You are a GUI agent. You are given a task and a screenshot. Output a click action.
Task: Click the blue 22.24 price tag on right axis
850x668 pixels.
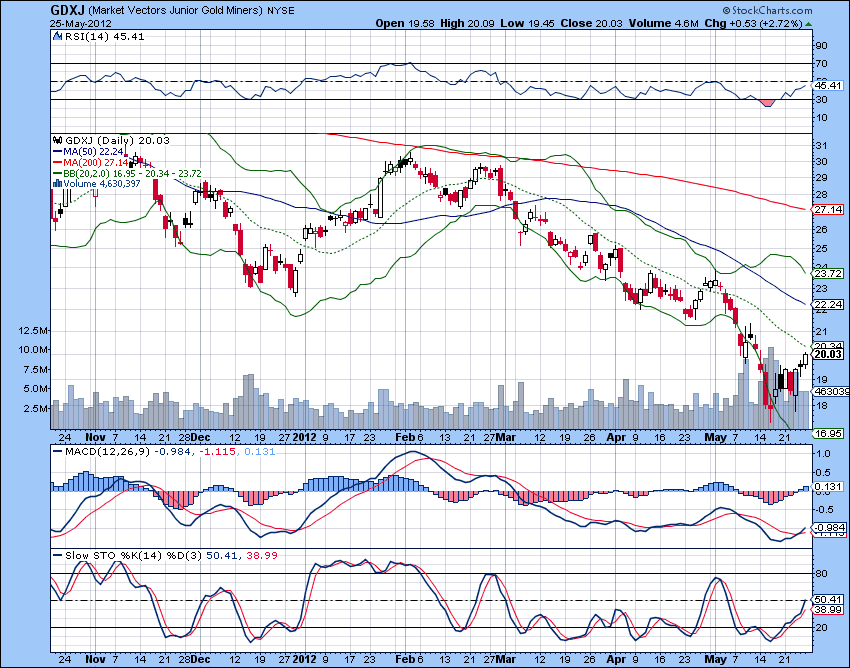pyautogui.click(x=829, y=304)
